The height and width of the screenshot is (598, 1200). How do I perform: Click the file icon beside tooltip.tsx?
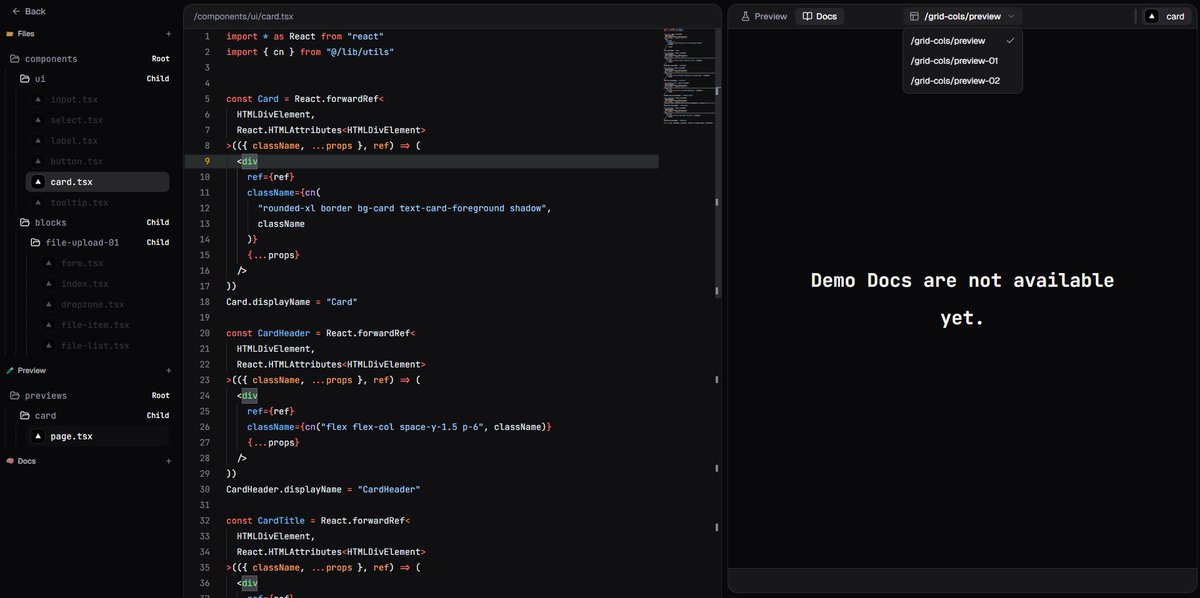pyautogui.click(x=38, y=202)
